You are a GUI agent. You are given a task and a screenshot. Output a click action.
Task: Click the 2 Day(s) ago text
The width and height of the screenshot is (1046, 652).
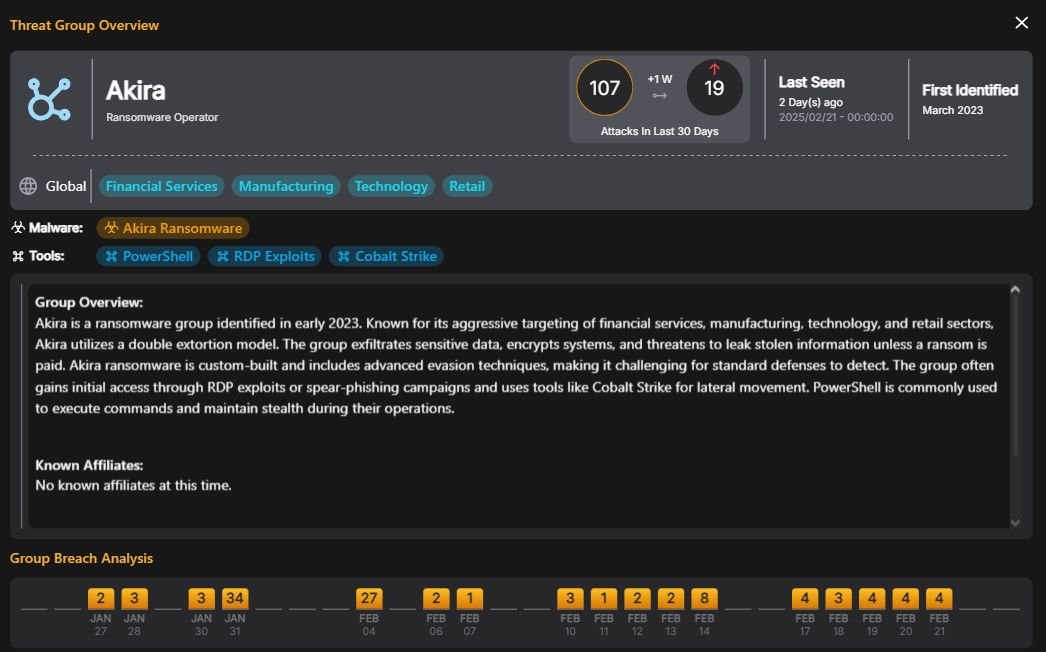coord(811,102)
